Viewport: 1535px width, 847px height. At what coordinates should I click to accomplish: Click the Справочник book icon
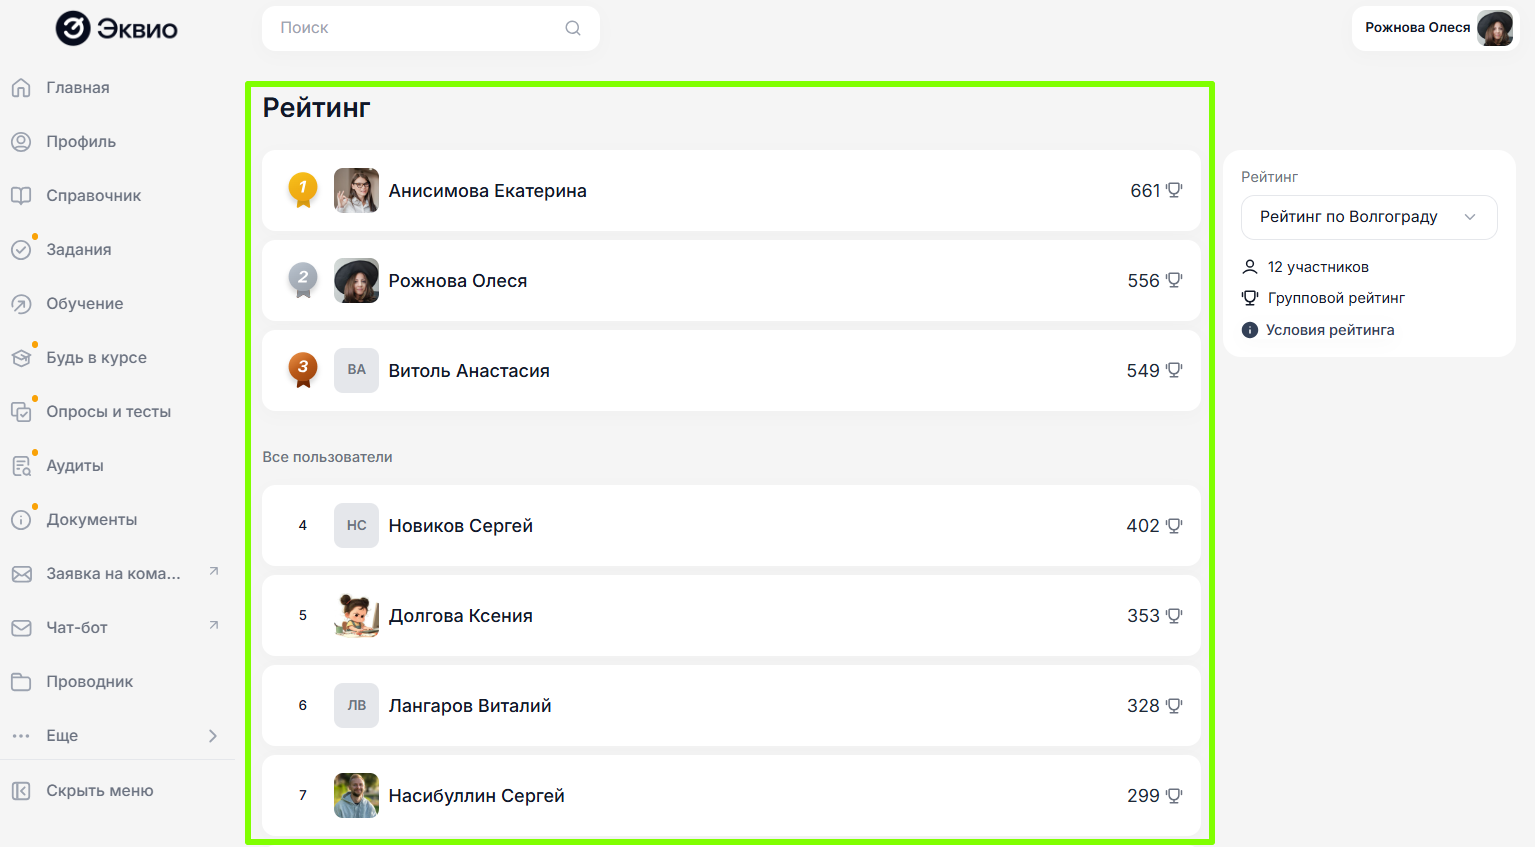(21, 196)
